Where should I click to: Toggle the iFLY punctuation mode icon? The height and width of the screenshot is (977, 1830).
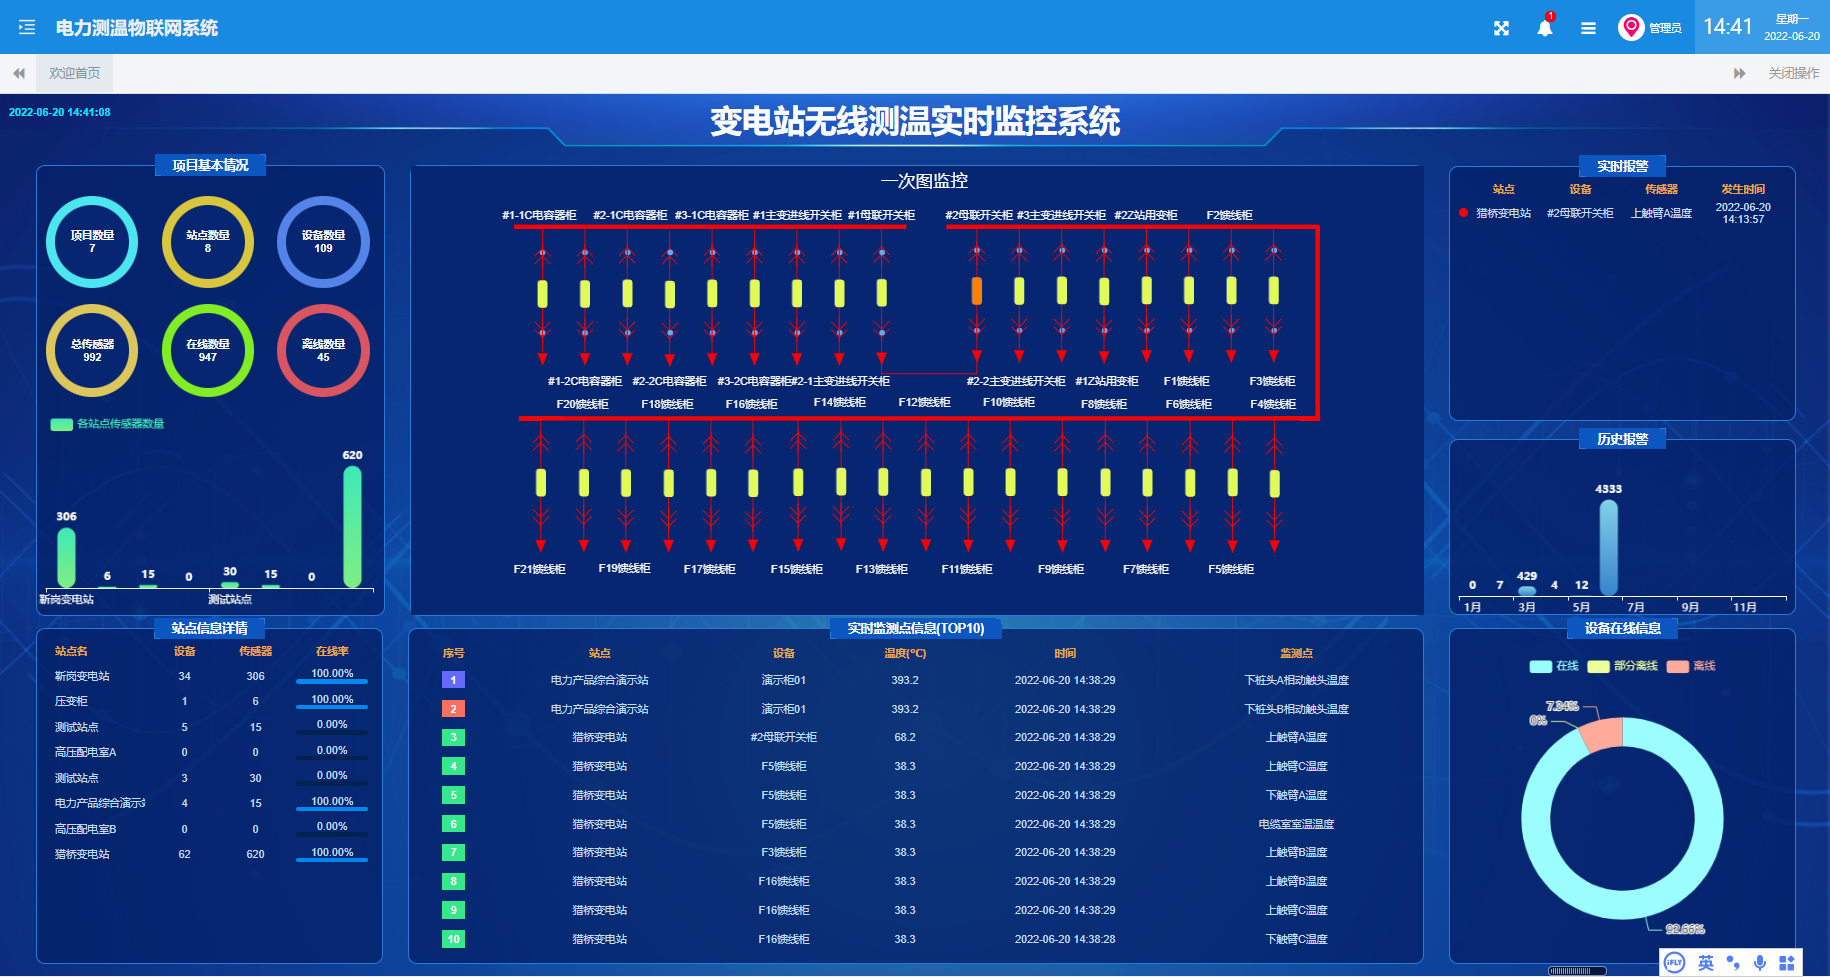click(1733, 962)
